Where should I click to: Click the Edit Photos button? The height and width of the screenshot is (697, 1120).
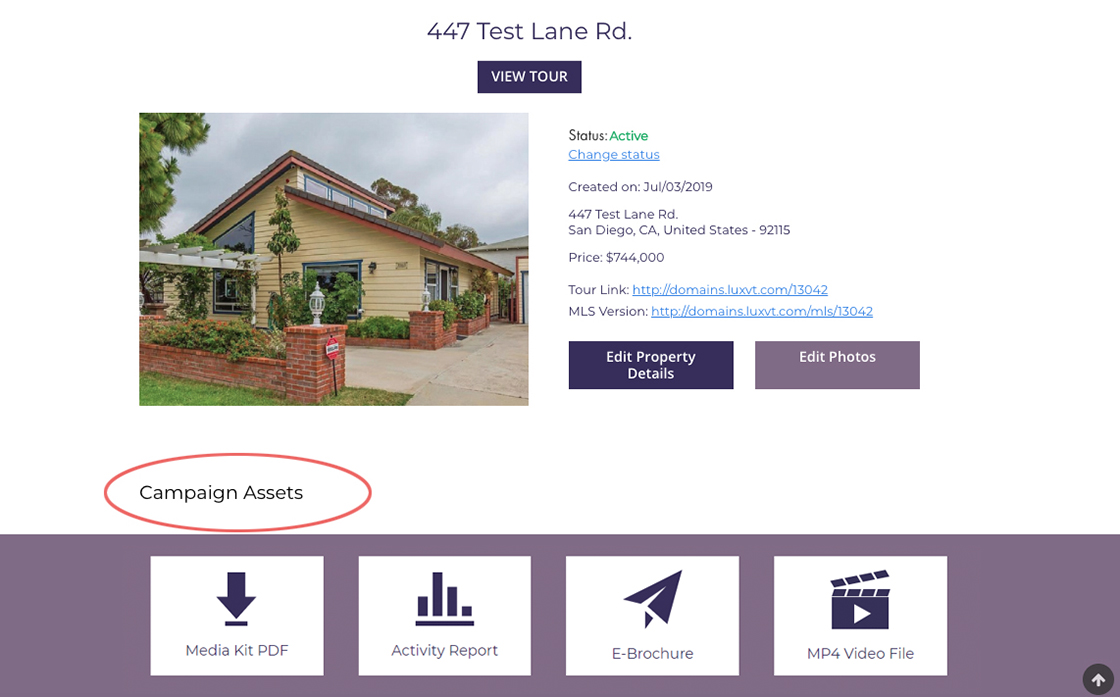click(x=837, y=365)
